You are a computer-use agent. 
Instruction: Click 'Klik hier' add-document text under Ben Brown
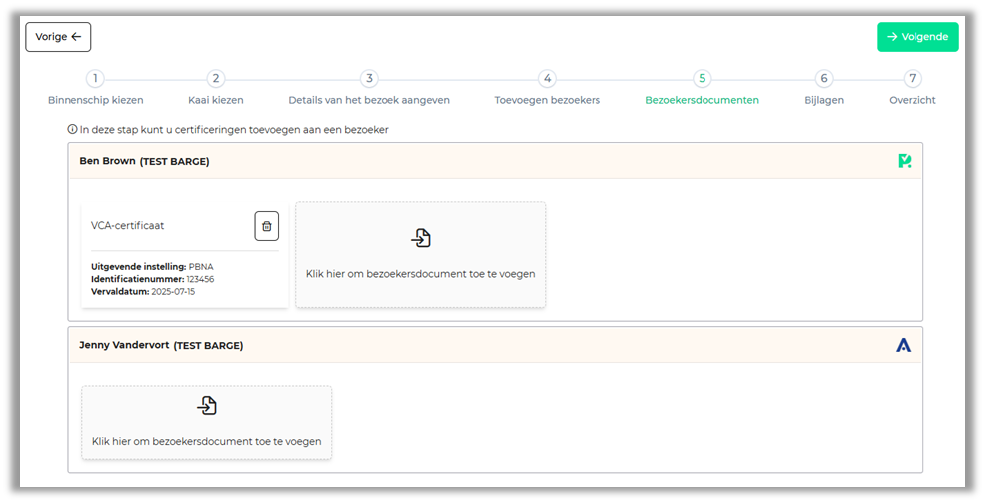(421, 274)
